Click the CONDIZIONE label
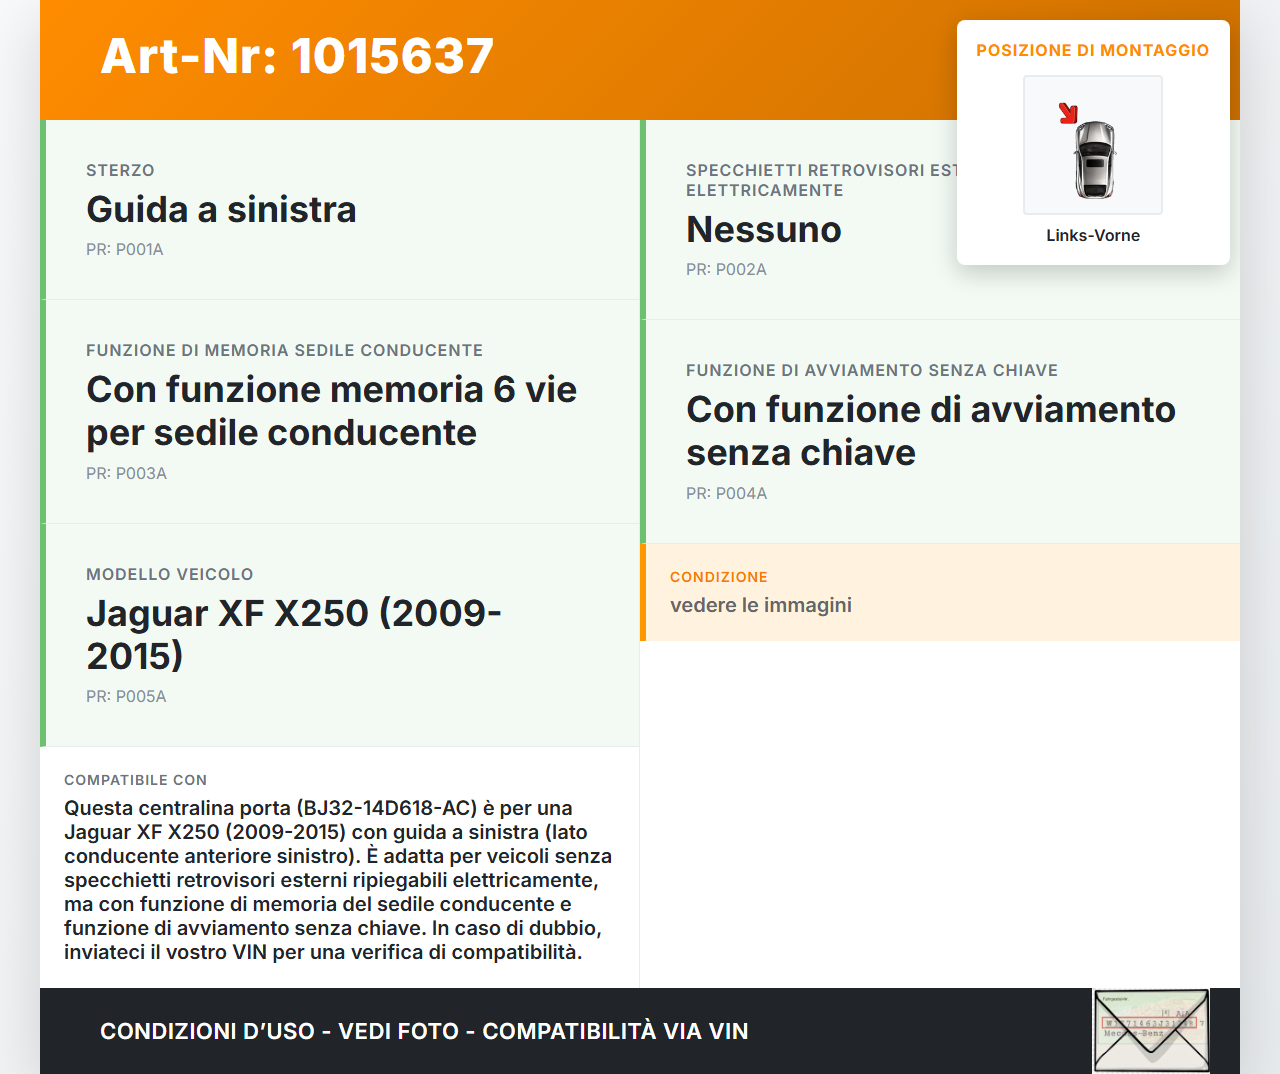The width and height of the screenshot is (1280, 1074). click(718, 577)
